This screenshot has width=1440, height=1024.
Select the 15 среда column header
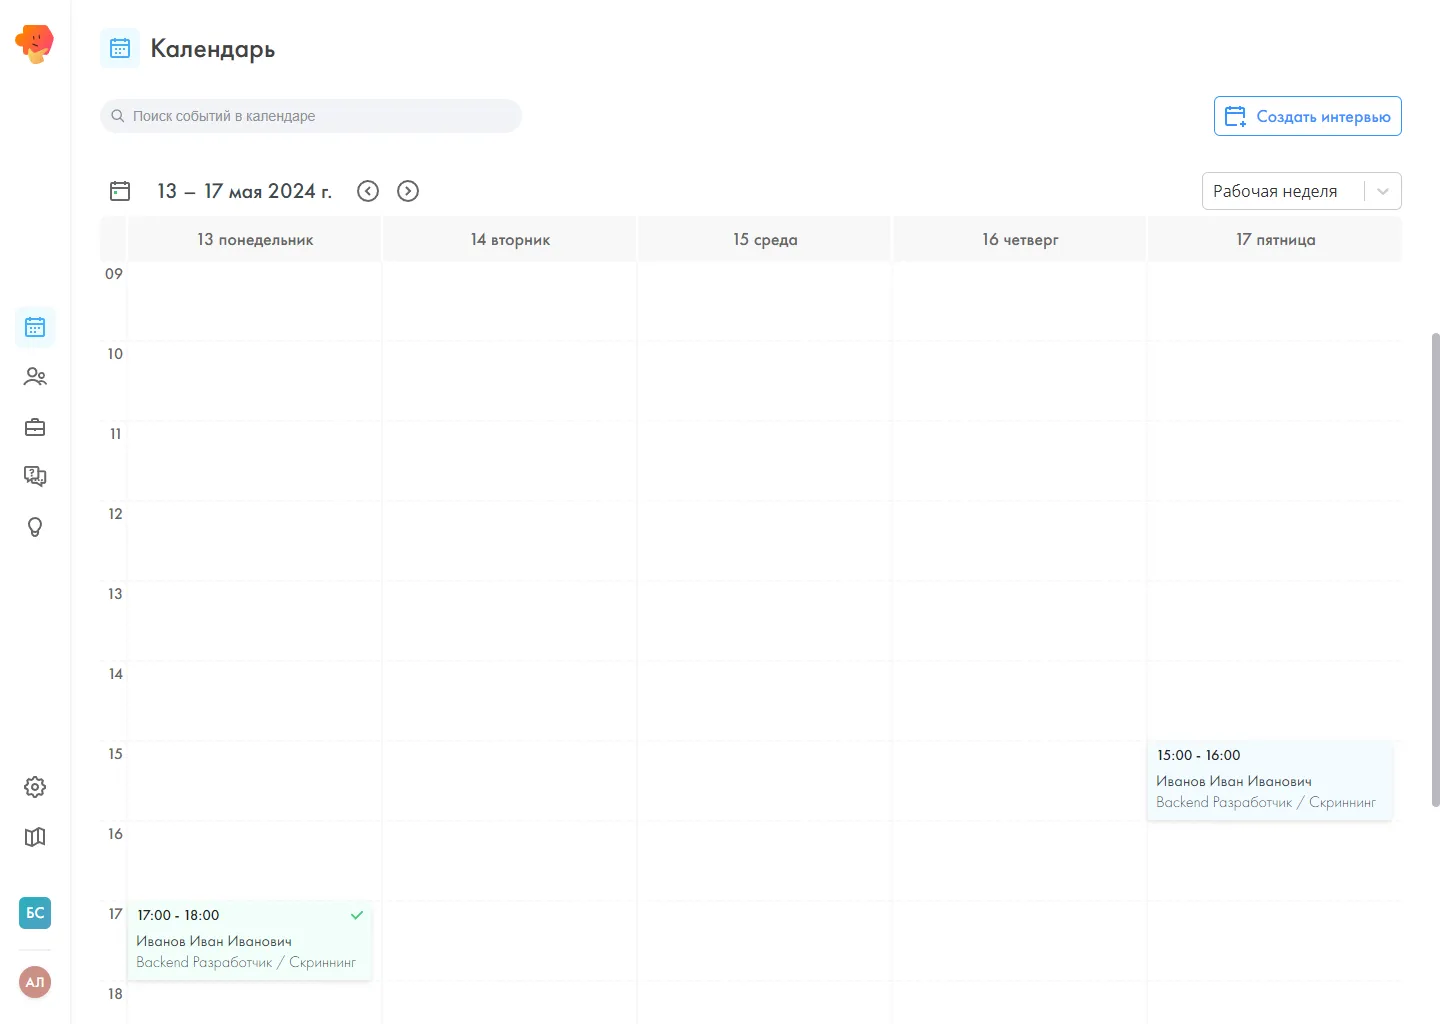coord(765,240)
